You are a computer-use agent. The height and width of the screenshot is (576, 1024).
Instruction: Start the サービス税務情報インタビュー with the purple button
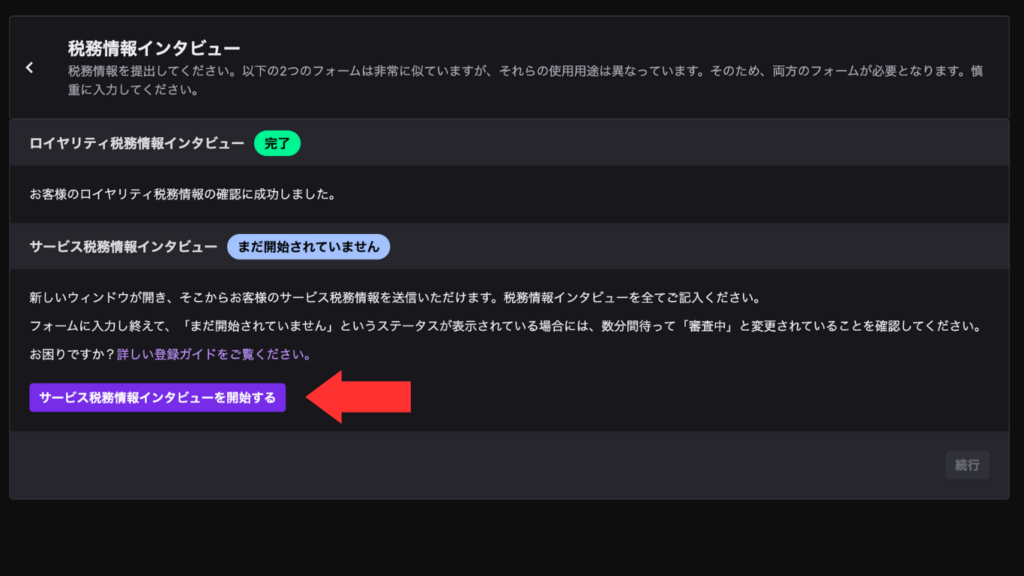coord(157,398)
